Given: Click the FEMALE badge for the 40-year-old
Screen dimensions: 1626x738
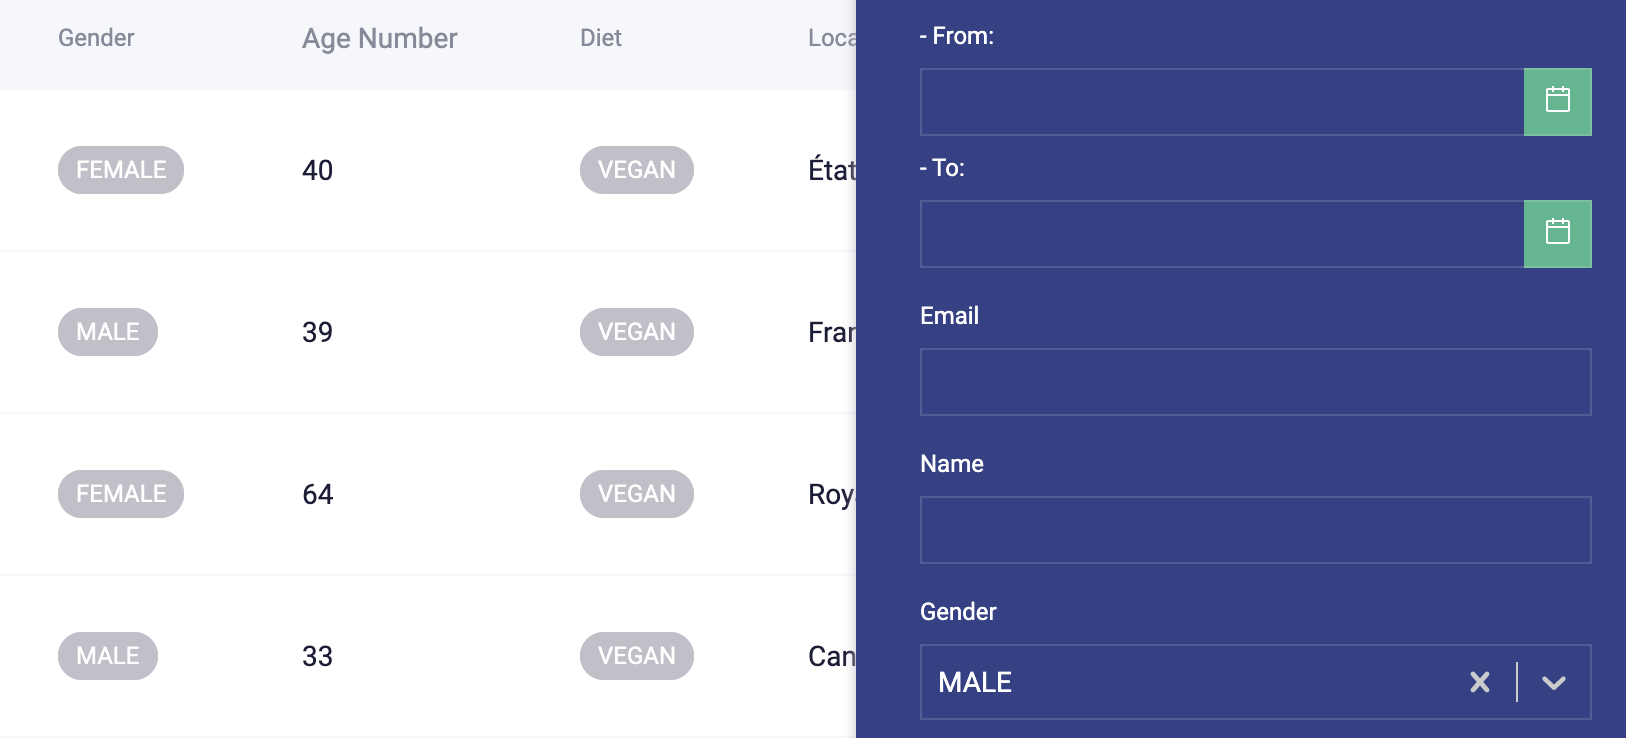Looking at the screenshot, I should pos(120,169).
